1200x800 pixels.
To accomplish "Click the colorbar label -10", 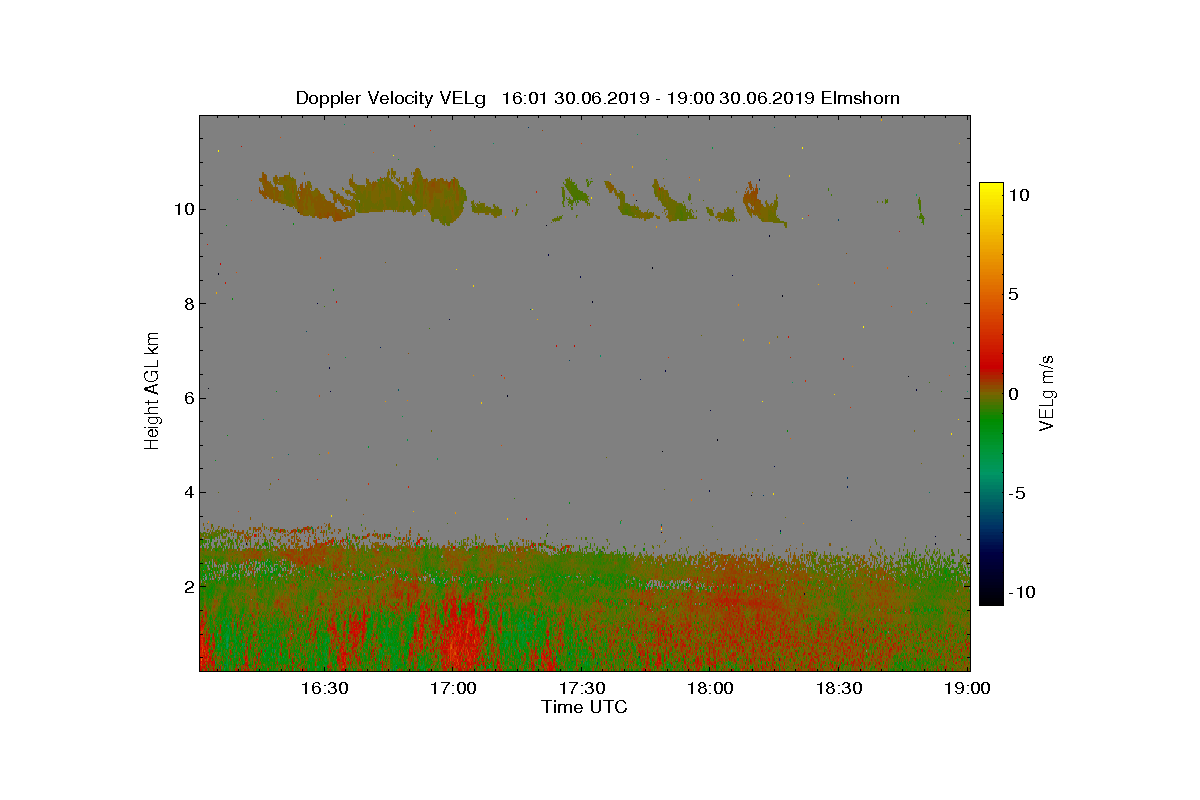I will pyautogui.click(x=1021, y=592).
